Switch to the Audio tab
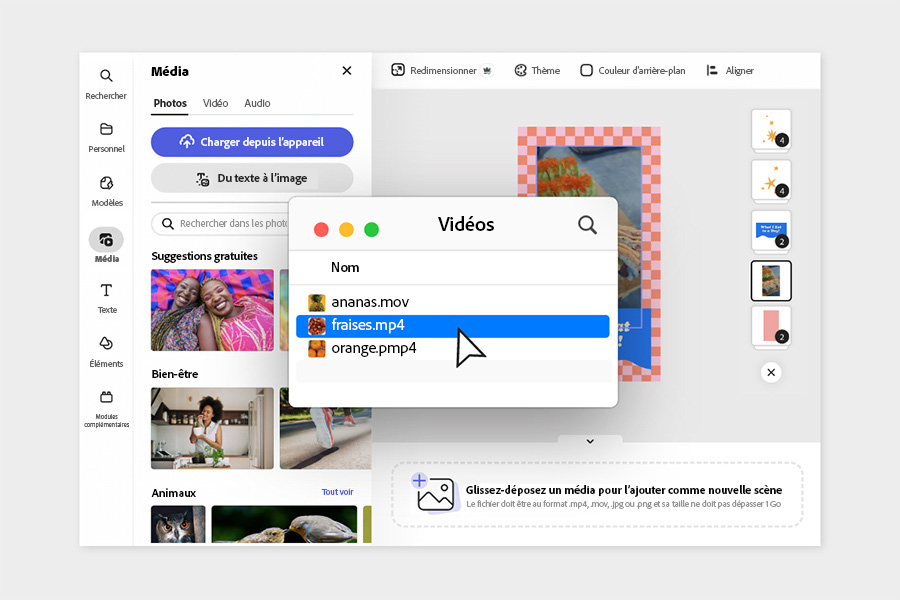 pos(257,103)
